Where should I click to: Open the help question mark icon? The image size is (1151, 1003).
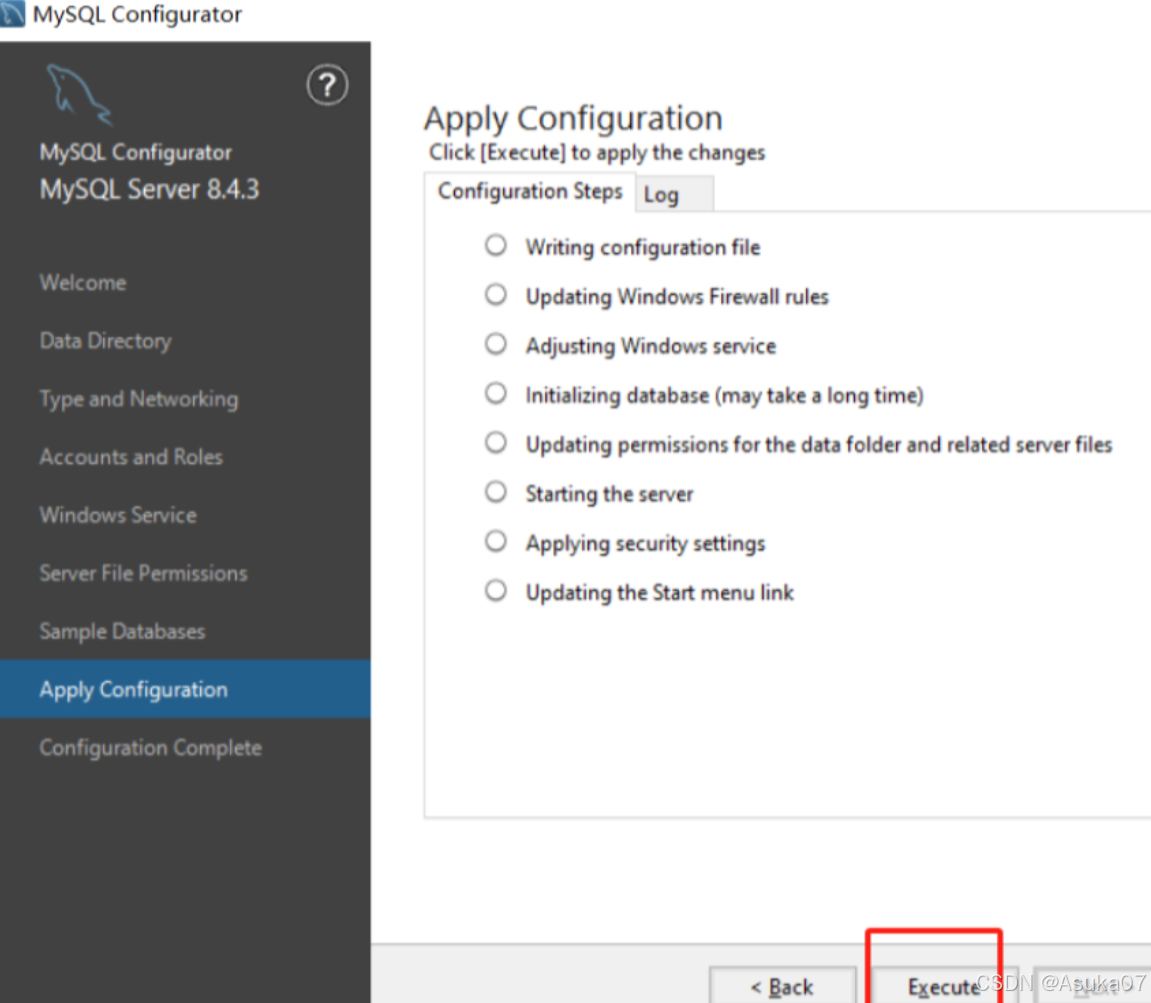327,85
